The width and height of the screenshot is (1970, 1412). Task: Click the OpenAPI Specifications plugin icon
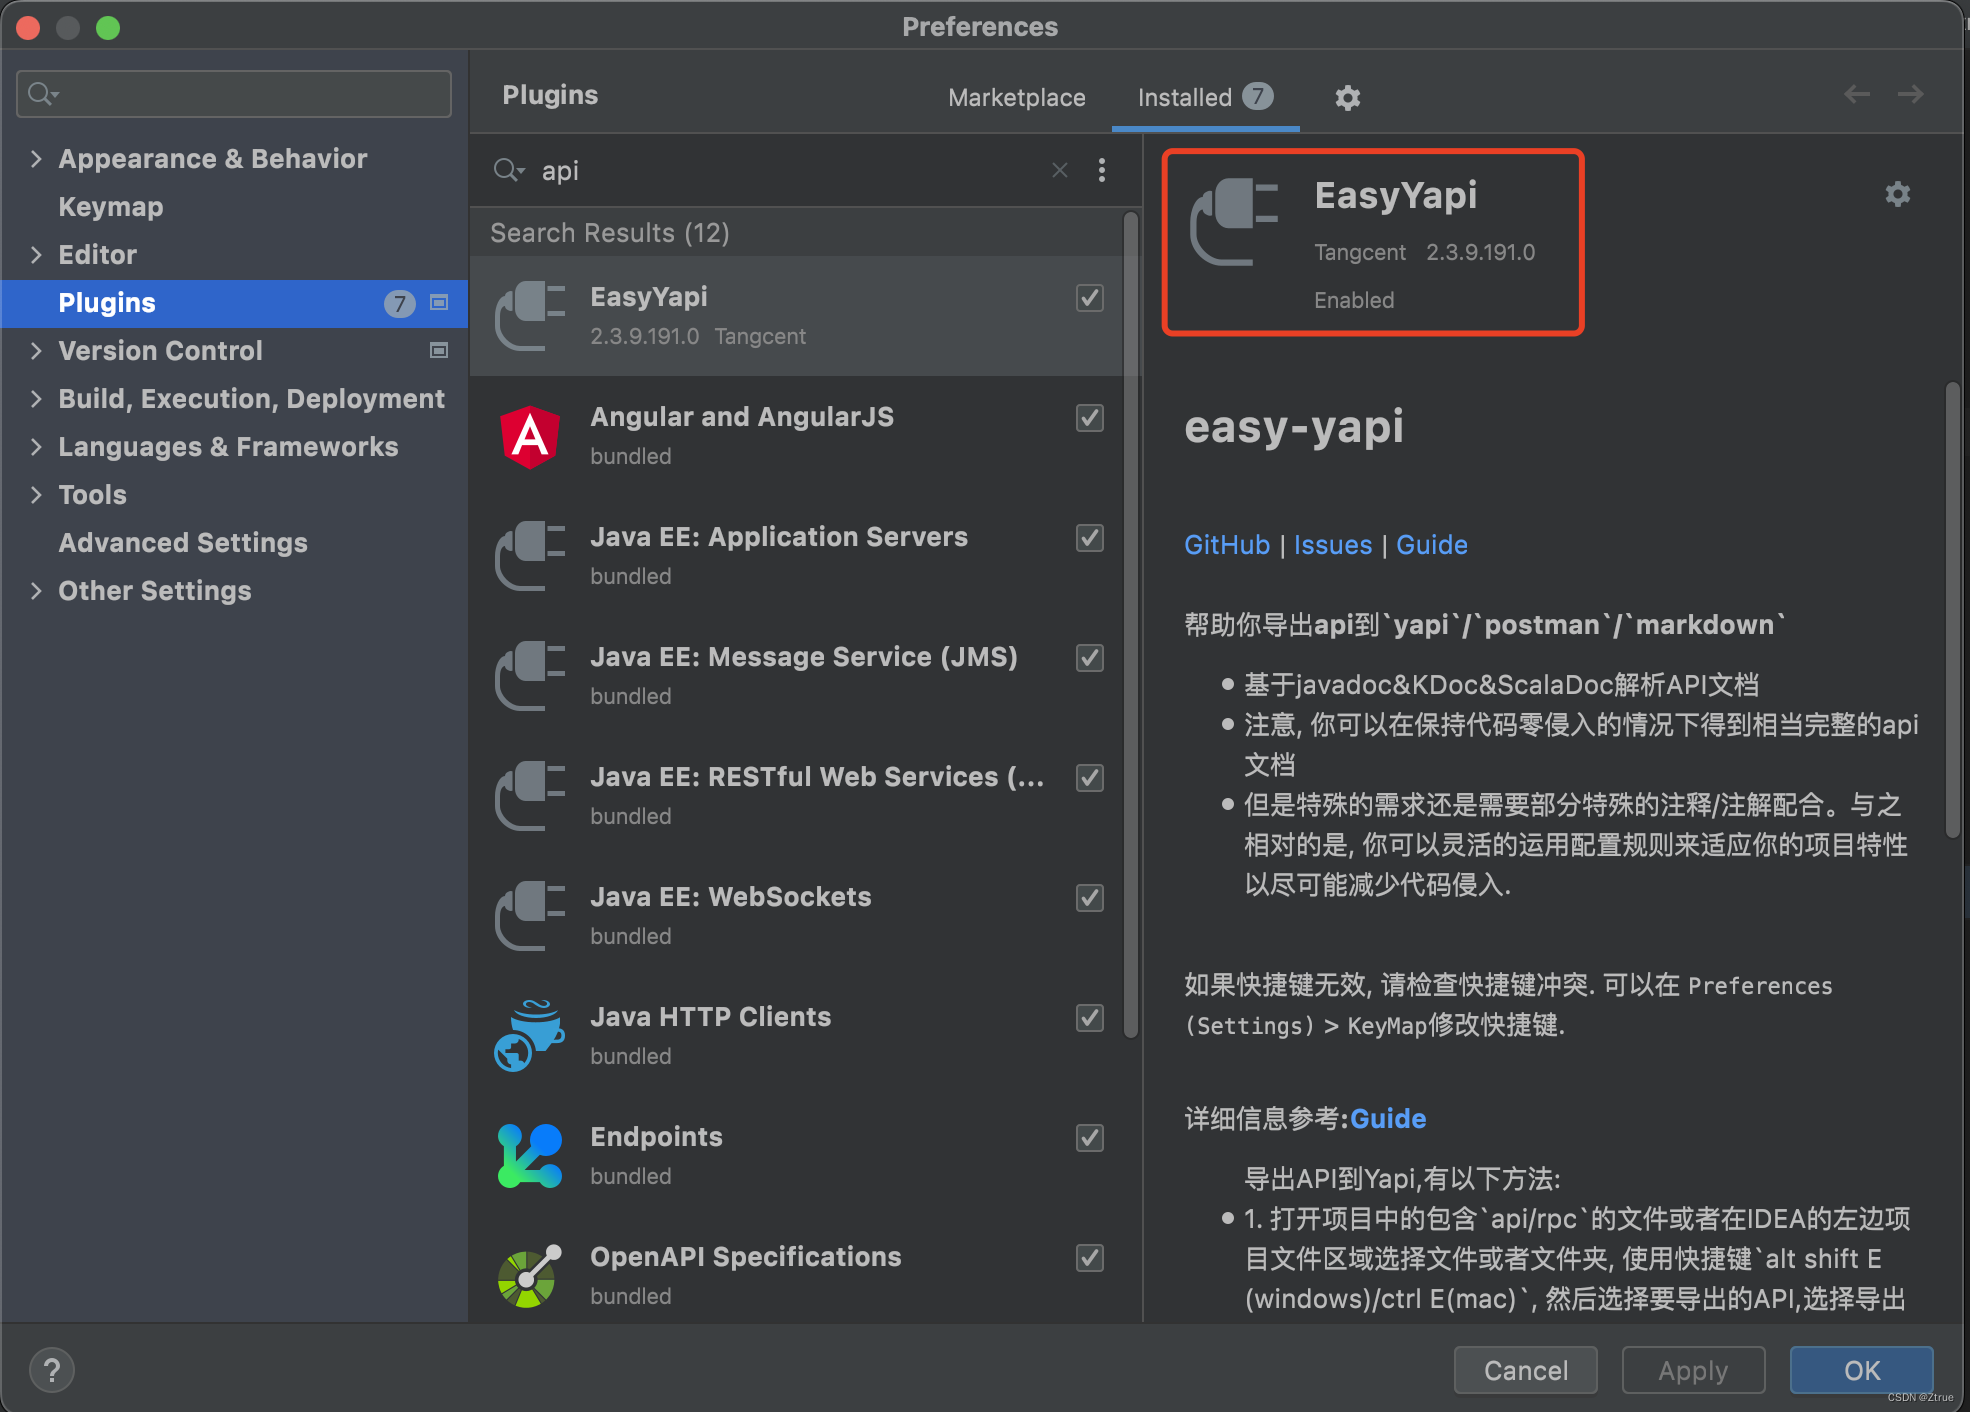click(x=529, y=1276)
